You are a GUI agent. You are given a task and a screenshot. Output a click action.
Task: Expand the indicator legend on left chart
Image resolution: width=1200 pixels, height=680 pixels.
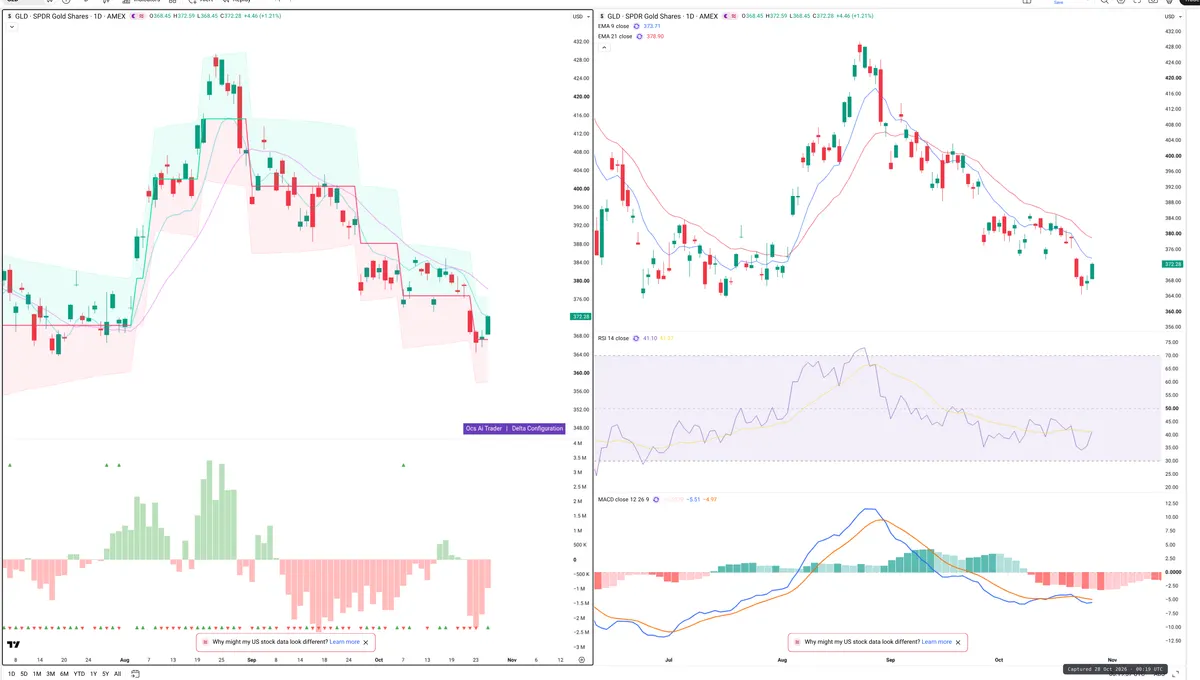pos(11,27)
